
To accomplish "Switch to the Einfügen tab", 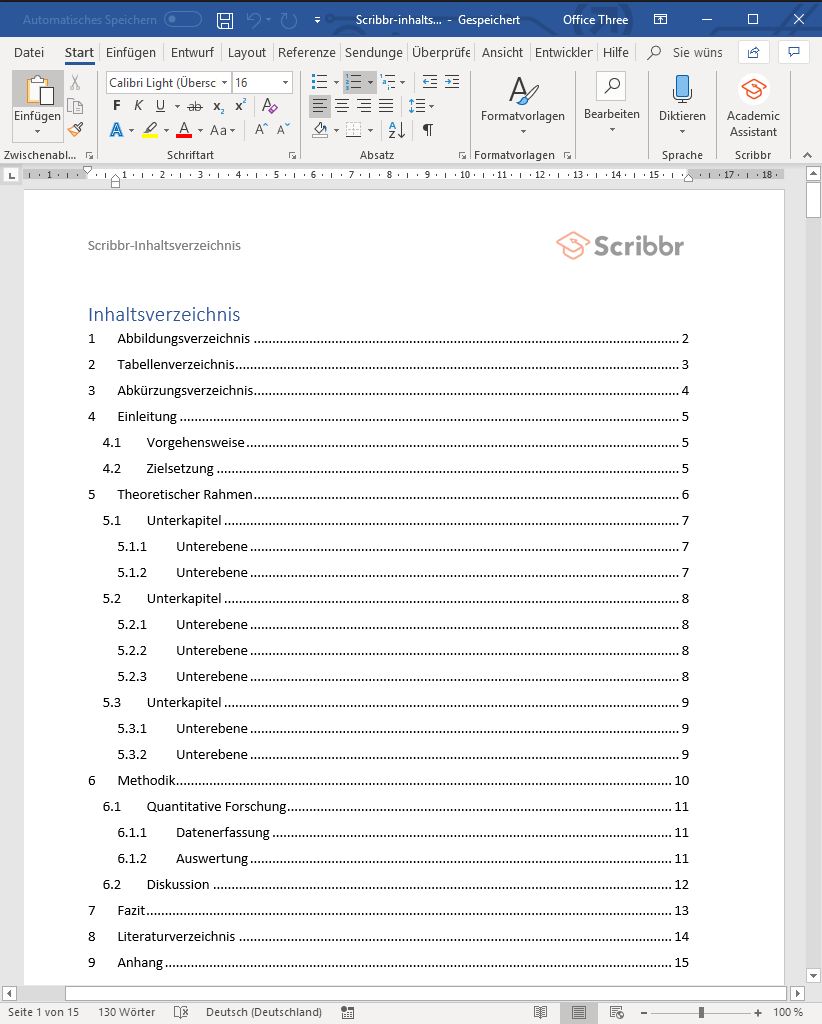I will [131, 52].
